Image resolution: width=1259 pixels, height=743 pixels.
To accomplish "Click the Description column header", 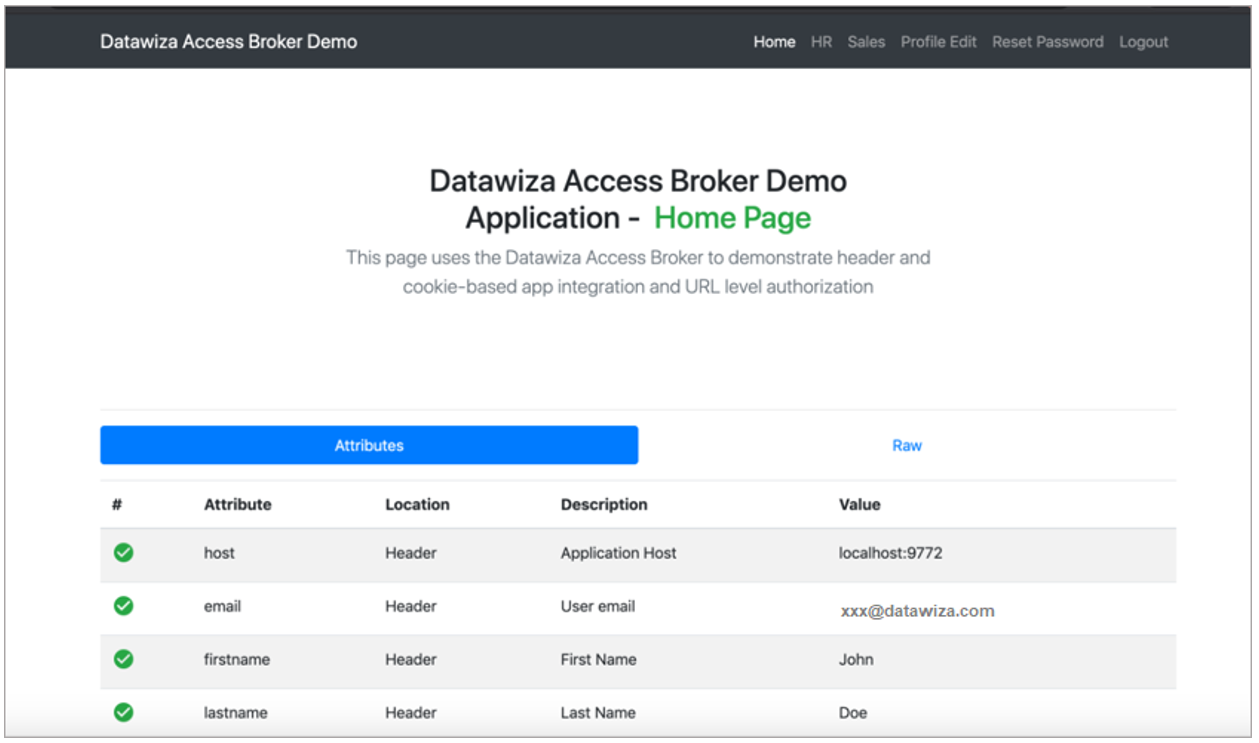I will [603, 505].
